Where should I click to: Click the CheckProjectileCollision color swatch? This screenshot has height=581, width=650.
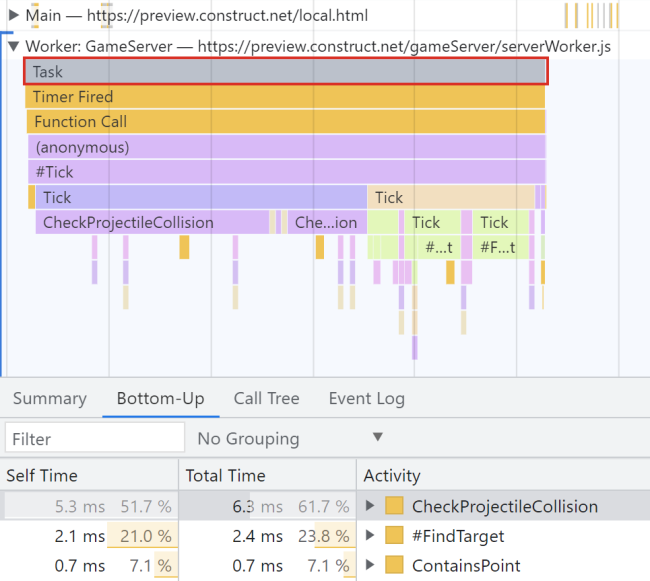coord(394,506)
